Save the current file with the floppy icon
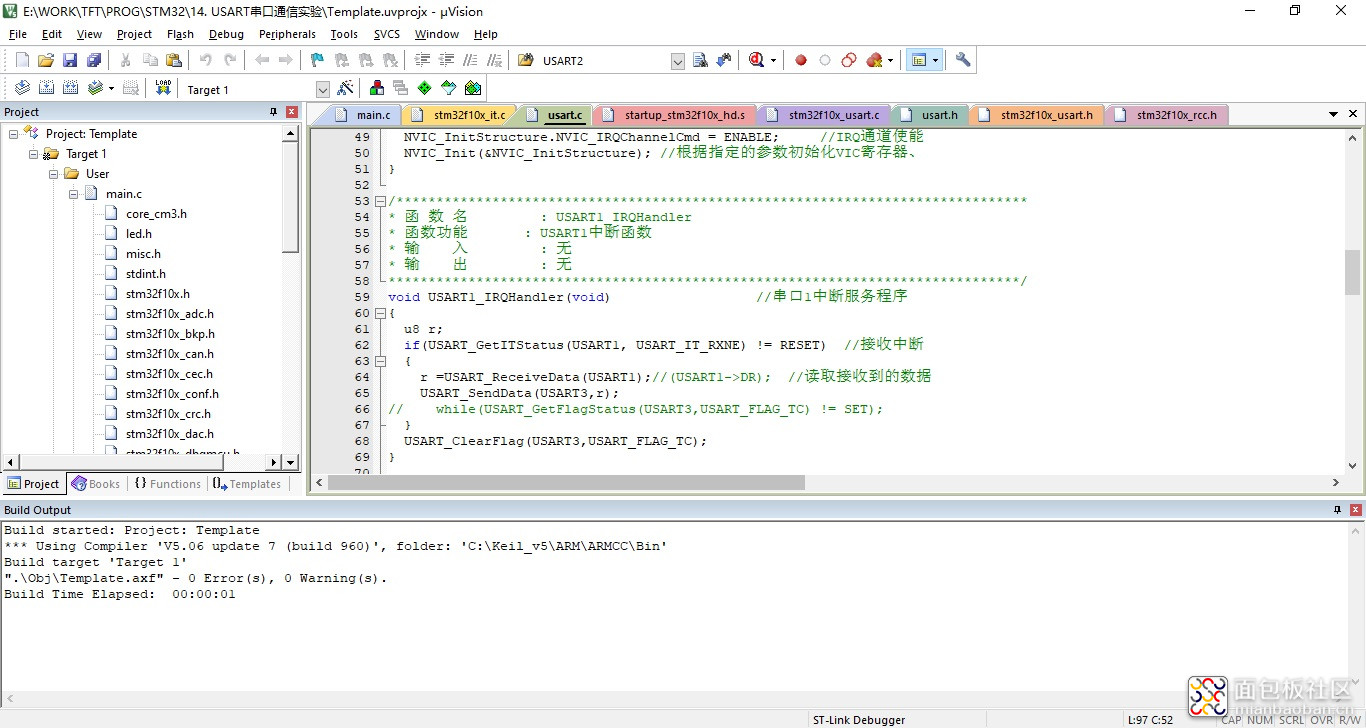Image resolution: width=1366 pixels, height=728 pixels. (x=70, y=60)
